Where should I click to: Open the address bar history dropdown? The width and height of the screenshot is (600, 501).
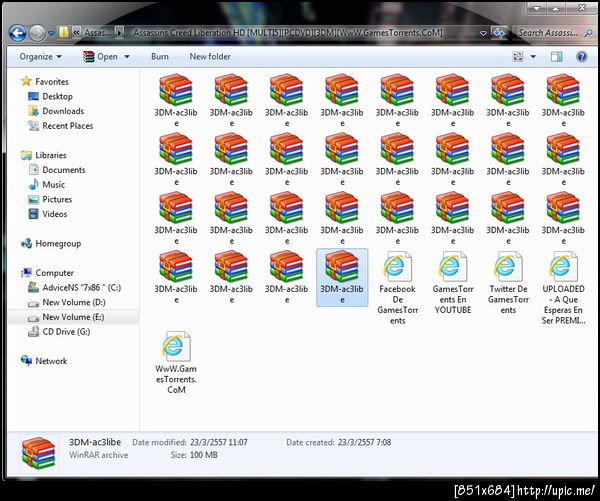tap(483, 33)
